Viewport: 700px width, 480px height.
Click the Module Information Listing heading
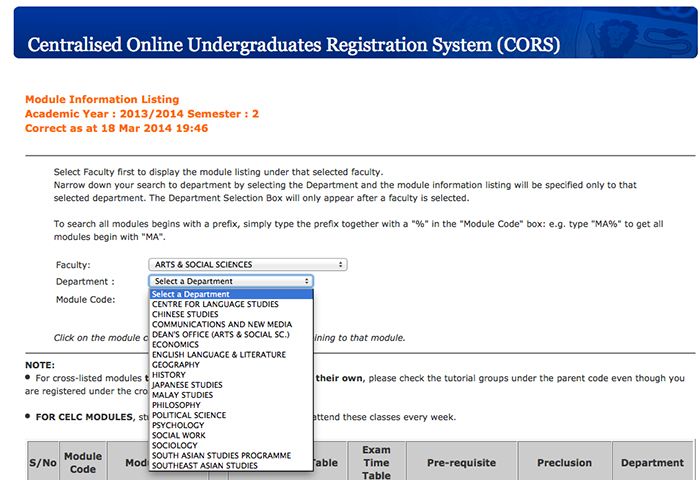[102, 100]
